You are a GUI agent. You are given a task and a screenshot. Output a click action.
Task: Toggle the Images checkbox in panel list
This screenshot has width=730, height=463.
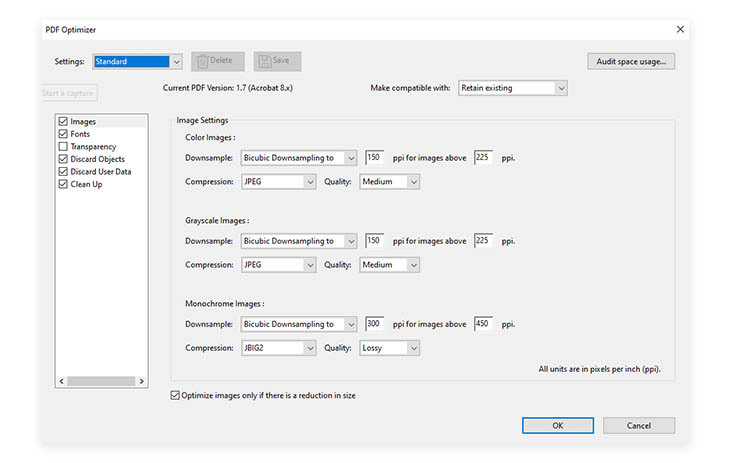pos(64,122)
